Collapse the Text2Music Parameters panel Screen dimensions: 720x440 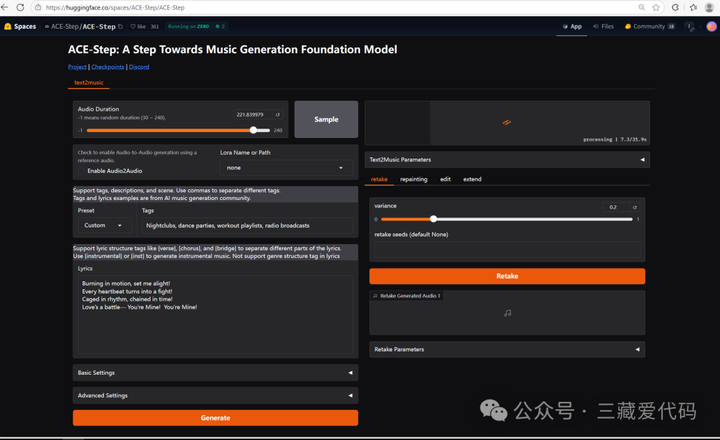point(640,160)
